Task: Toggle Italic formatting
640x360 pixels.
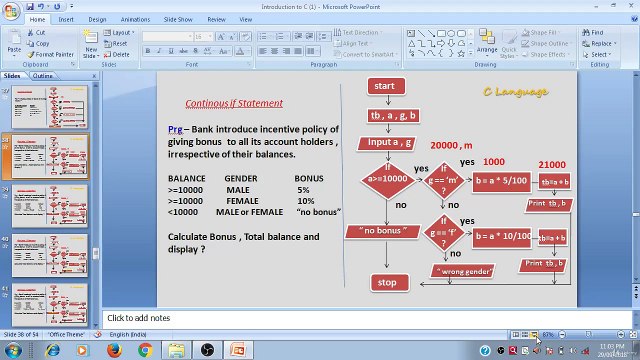Action: point(159,51)
